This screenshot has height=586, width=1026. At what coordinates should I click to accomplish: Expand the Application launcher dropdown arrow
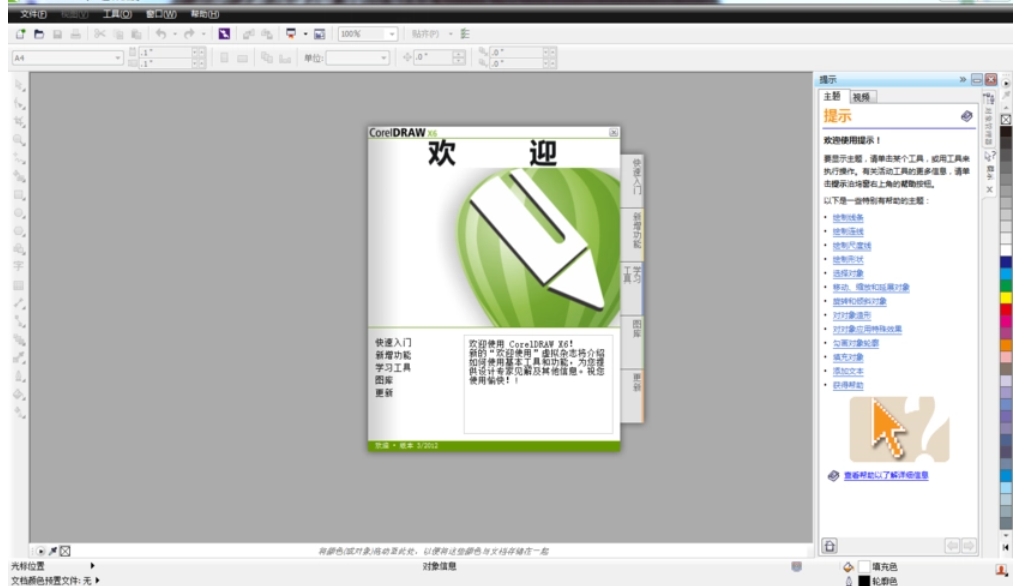click(305, 34)
